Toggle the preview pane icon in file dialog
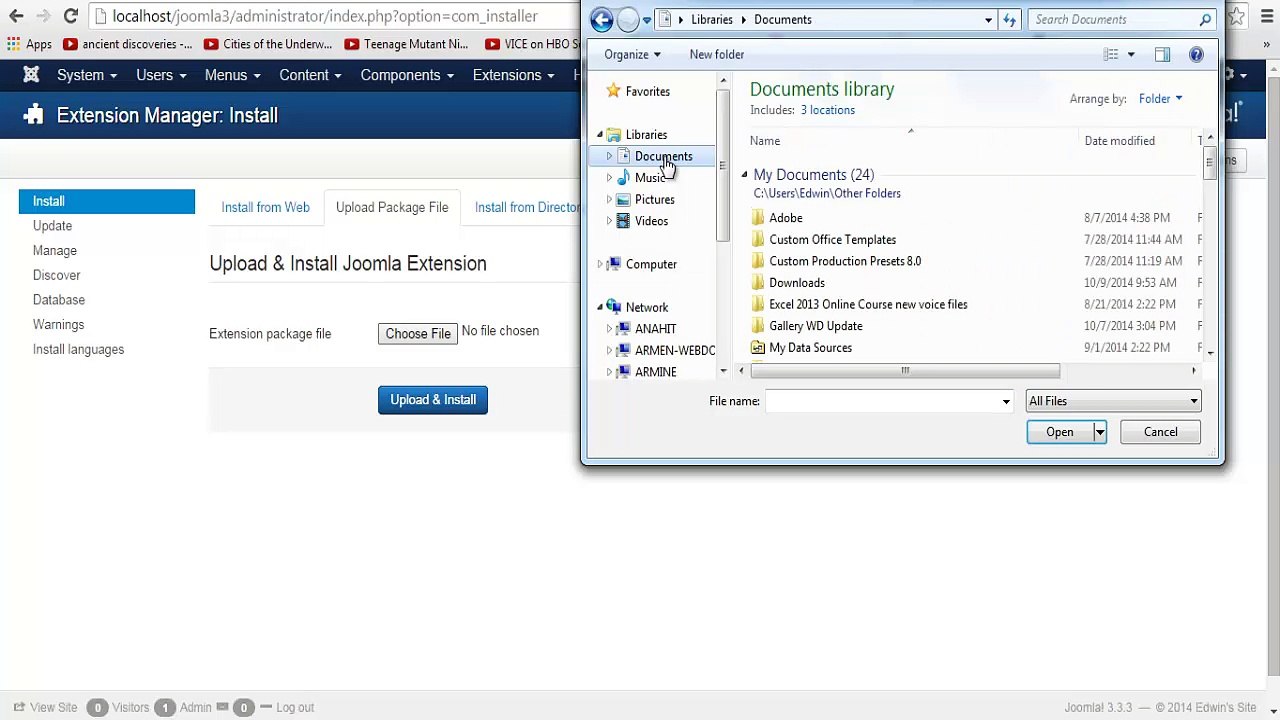This screenshot has height=720, width=1280. 1162,55
